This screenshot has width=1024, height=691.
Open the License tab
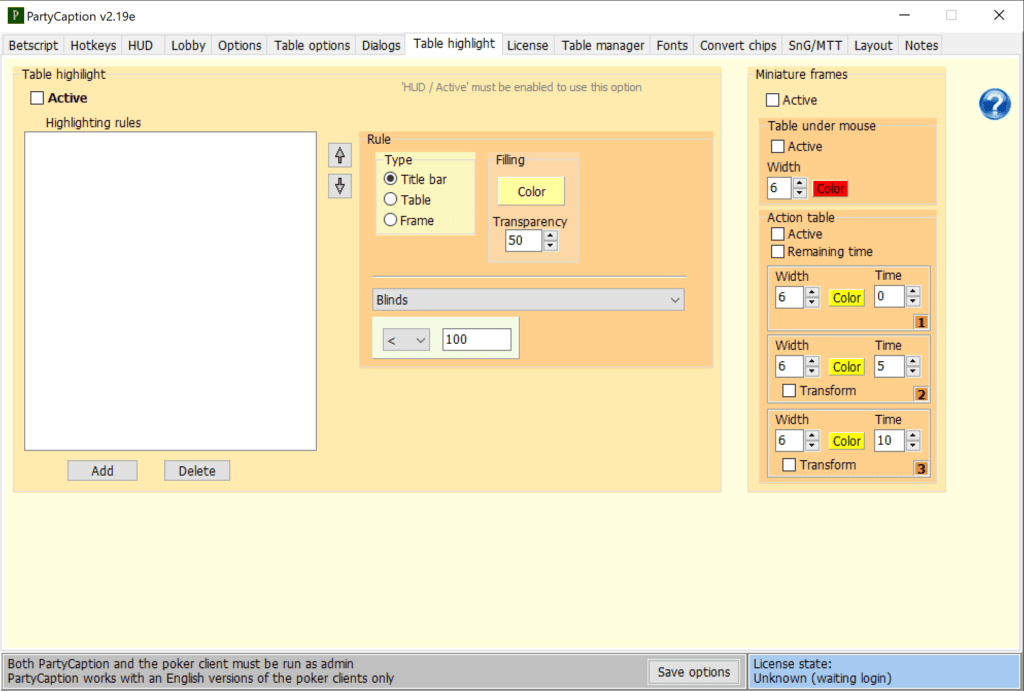coord(528,45)
